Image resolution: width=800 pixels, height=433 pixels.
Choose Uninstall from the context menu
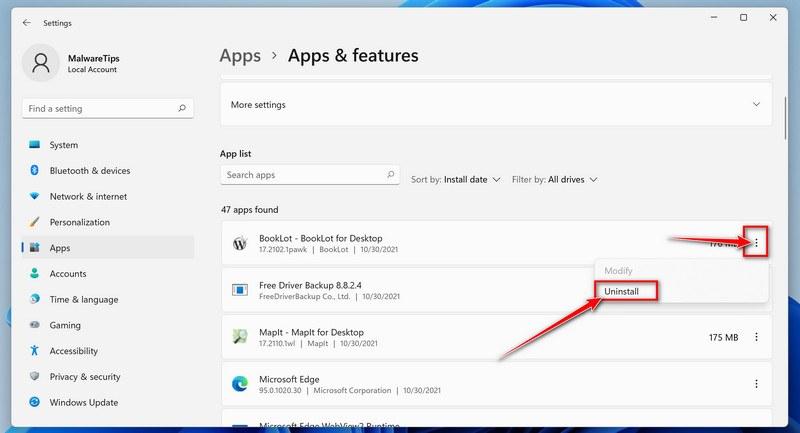621,291
